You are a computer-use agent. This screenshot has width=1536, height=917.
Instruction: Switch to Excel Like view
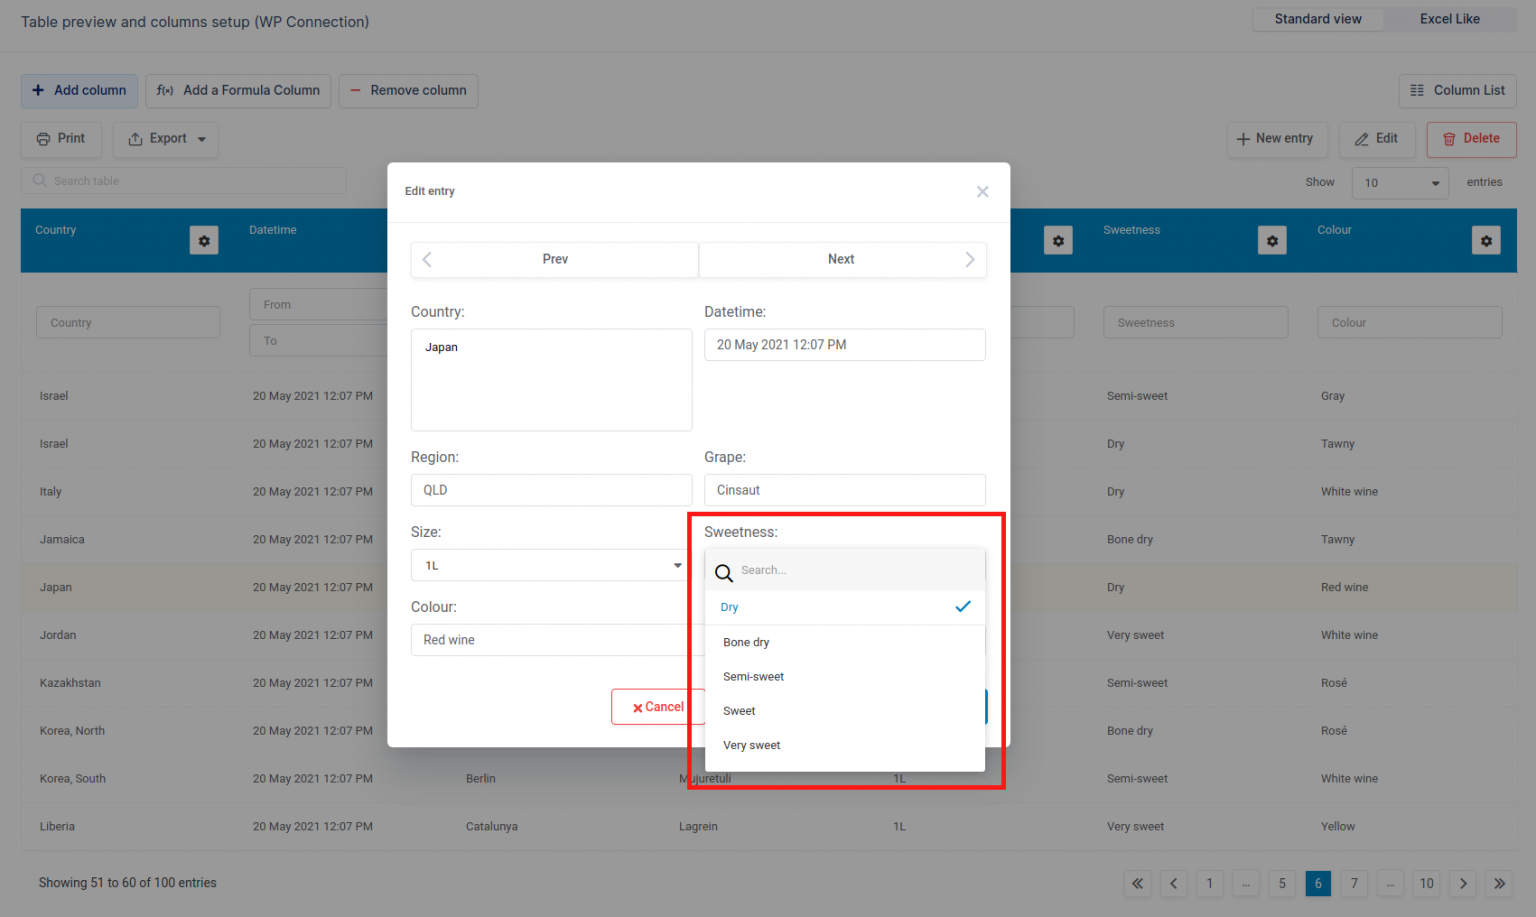(x=1450, y=19)
